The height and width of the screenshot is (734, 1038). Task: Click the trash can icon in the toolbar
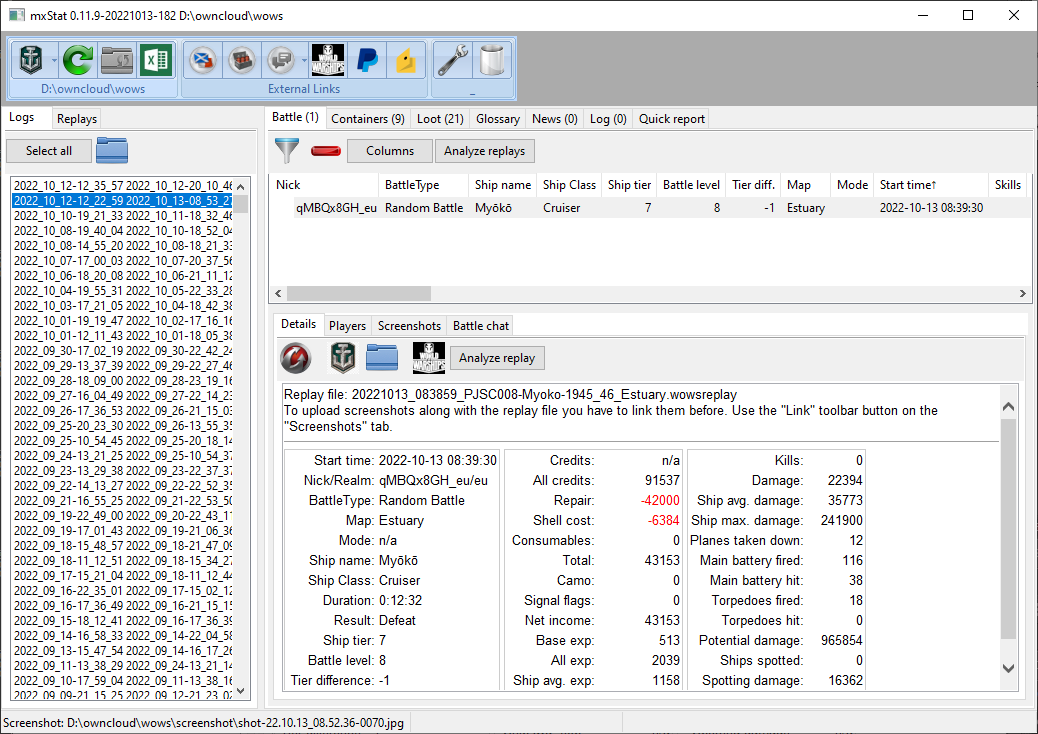click(492, 60)
